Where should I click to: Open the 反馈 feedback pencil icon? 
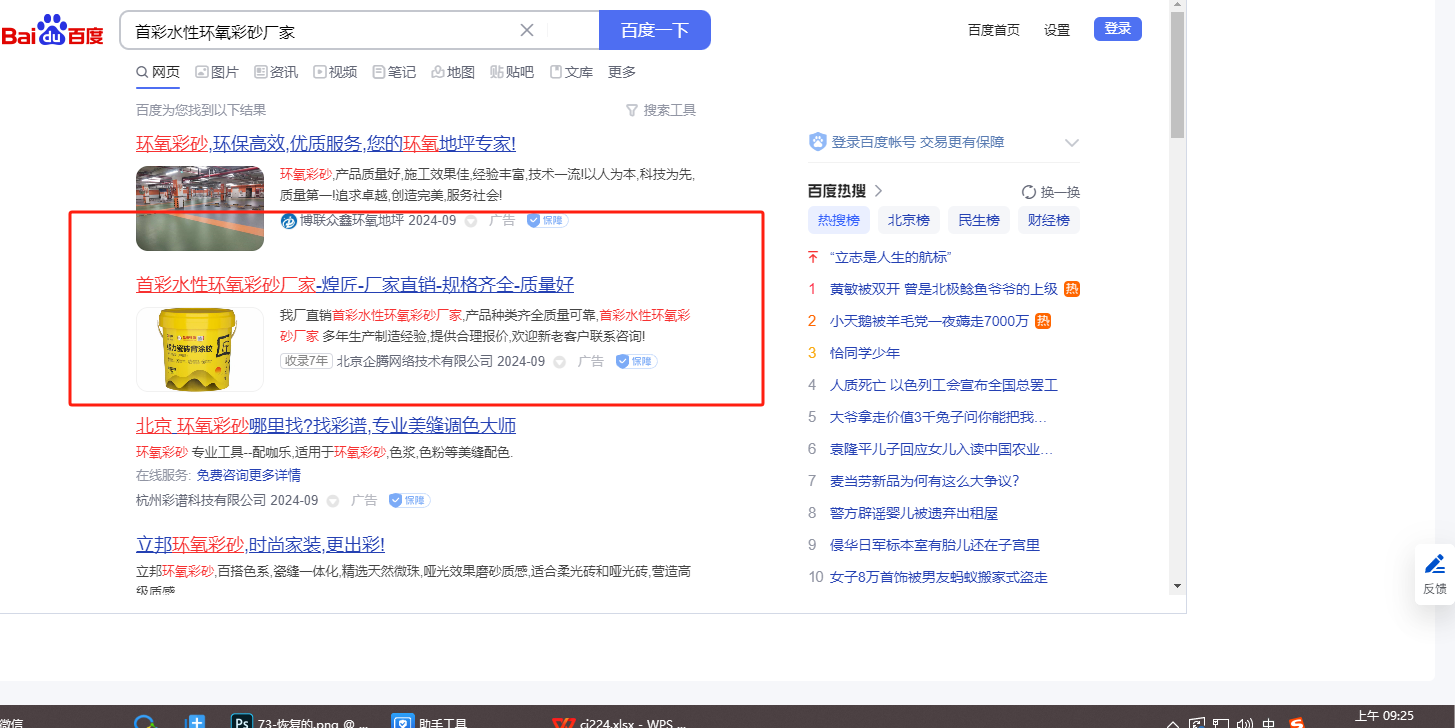[x=1435, y=564]
